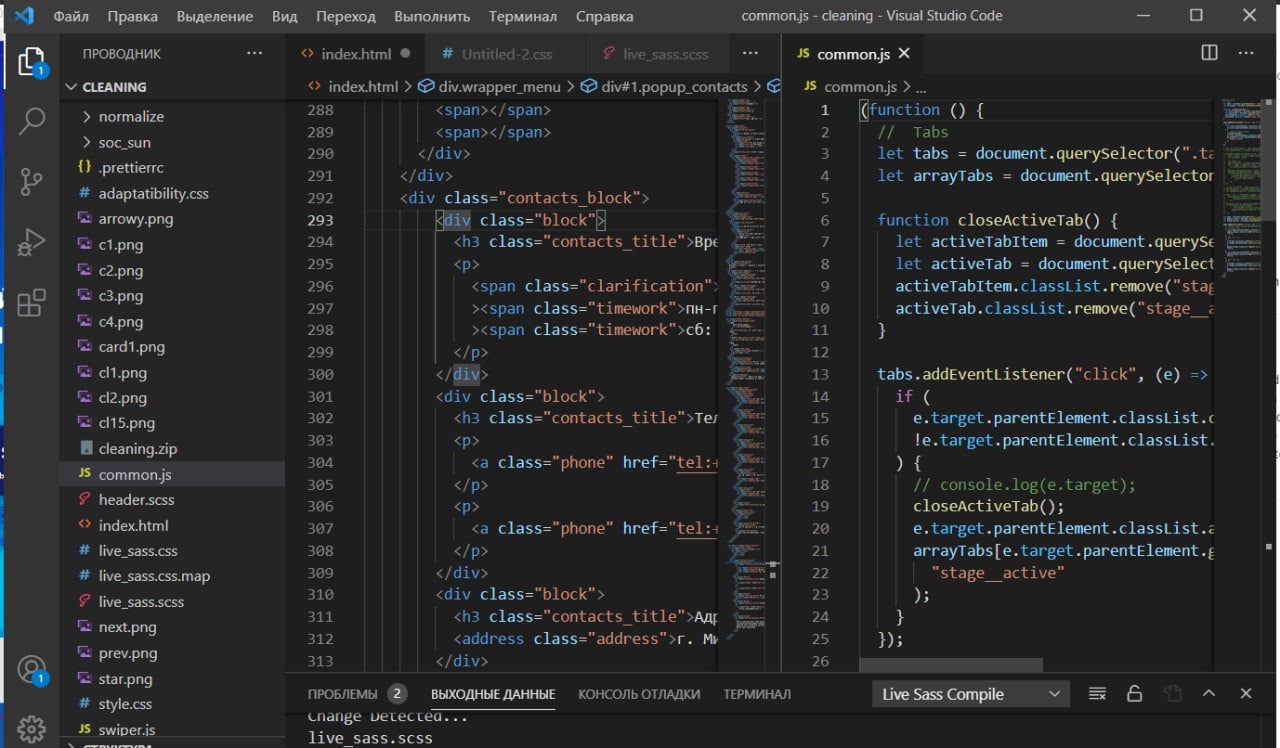Open .prettierrc file

click(172, 167)
